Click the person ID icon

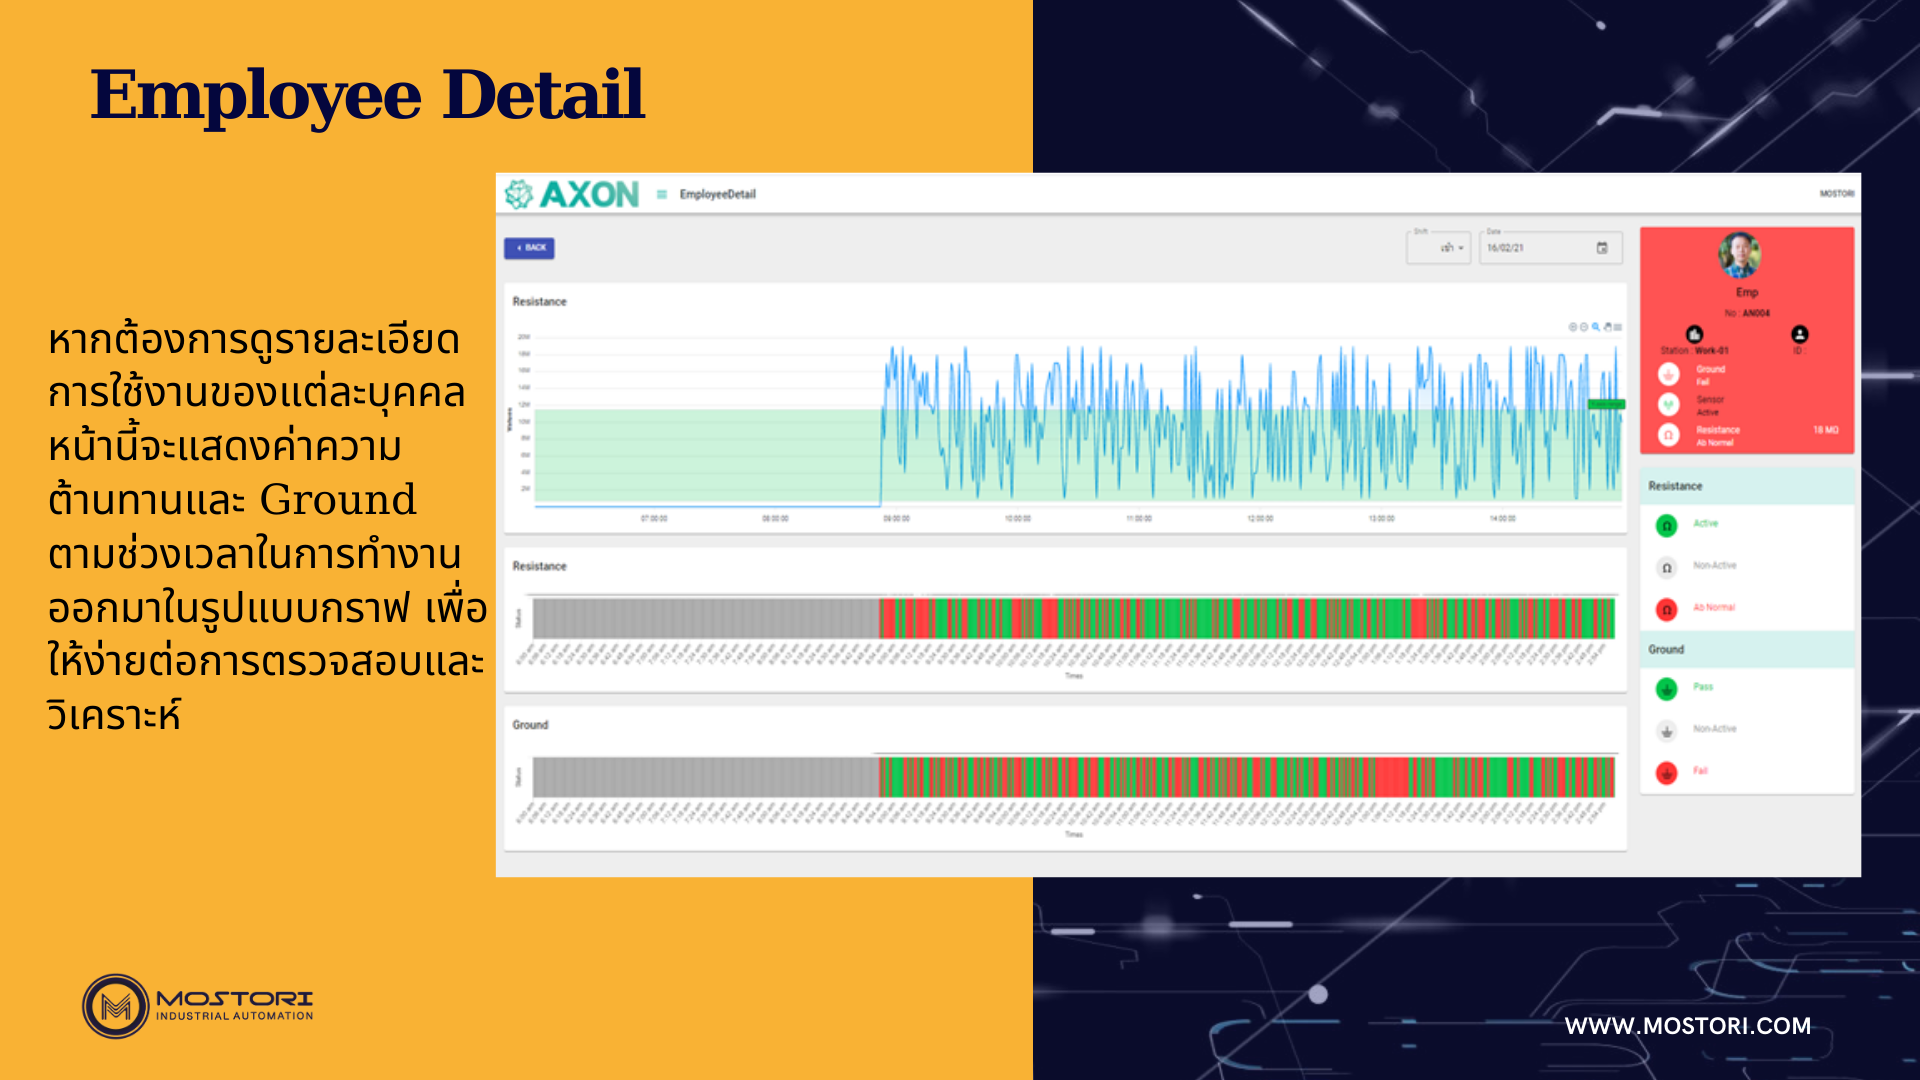point(1800,334)
